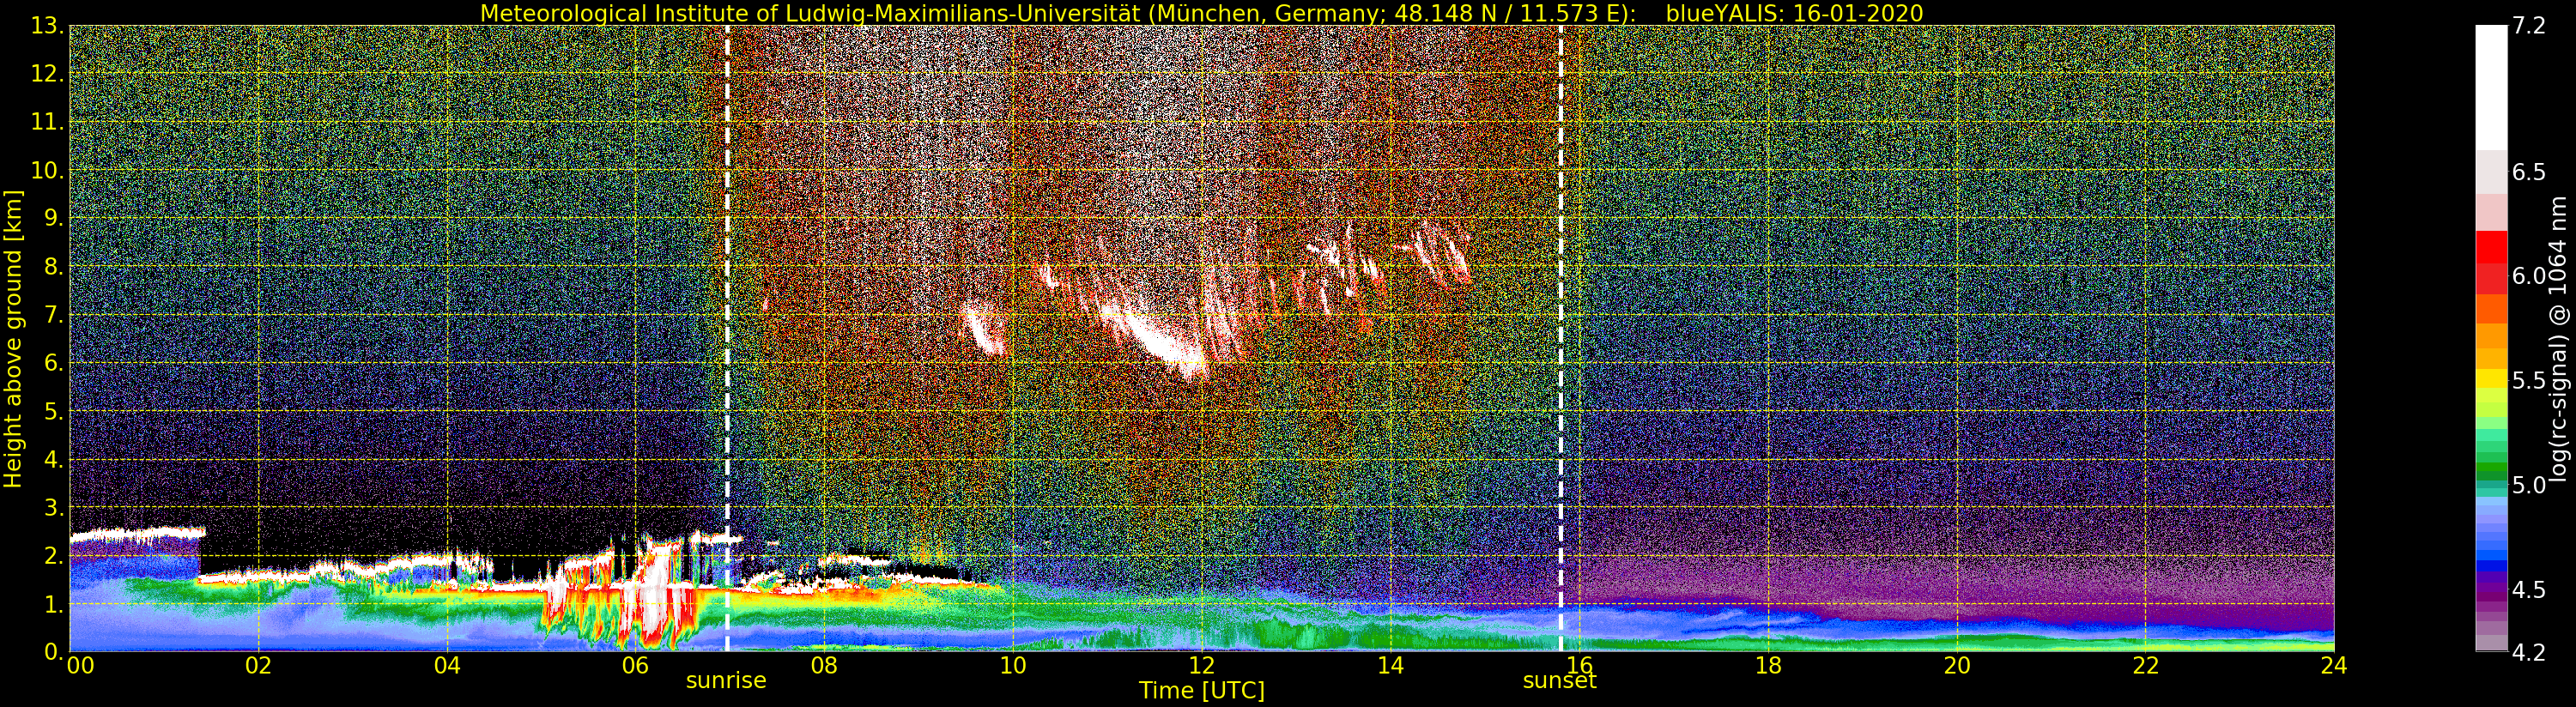Click the colorbar tick value 4.2
The height and width of the screenshot is (707, 2576).
tap(2529, 653)
